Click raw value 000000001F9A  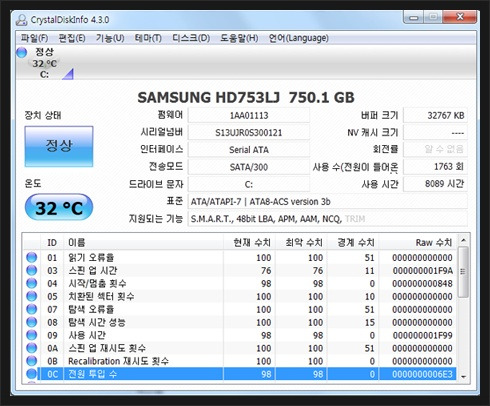[x=423, y=270]
